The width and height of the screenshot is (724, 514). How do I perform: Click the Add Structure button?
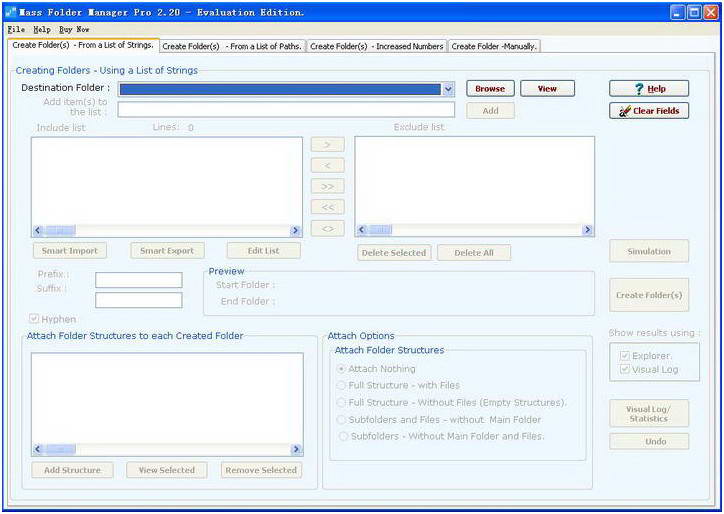click(x=72, y=470)
